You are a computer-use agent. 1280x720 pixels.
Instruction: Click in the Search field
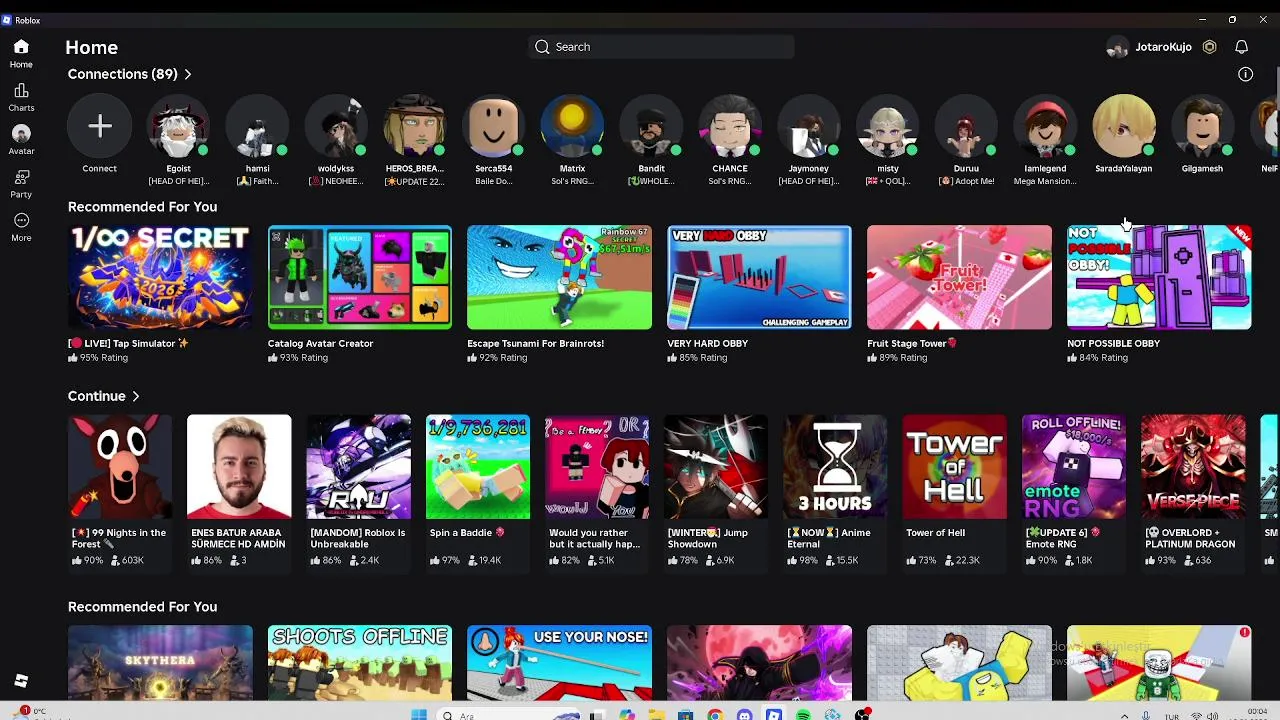[661, 47]
